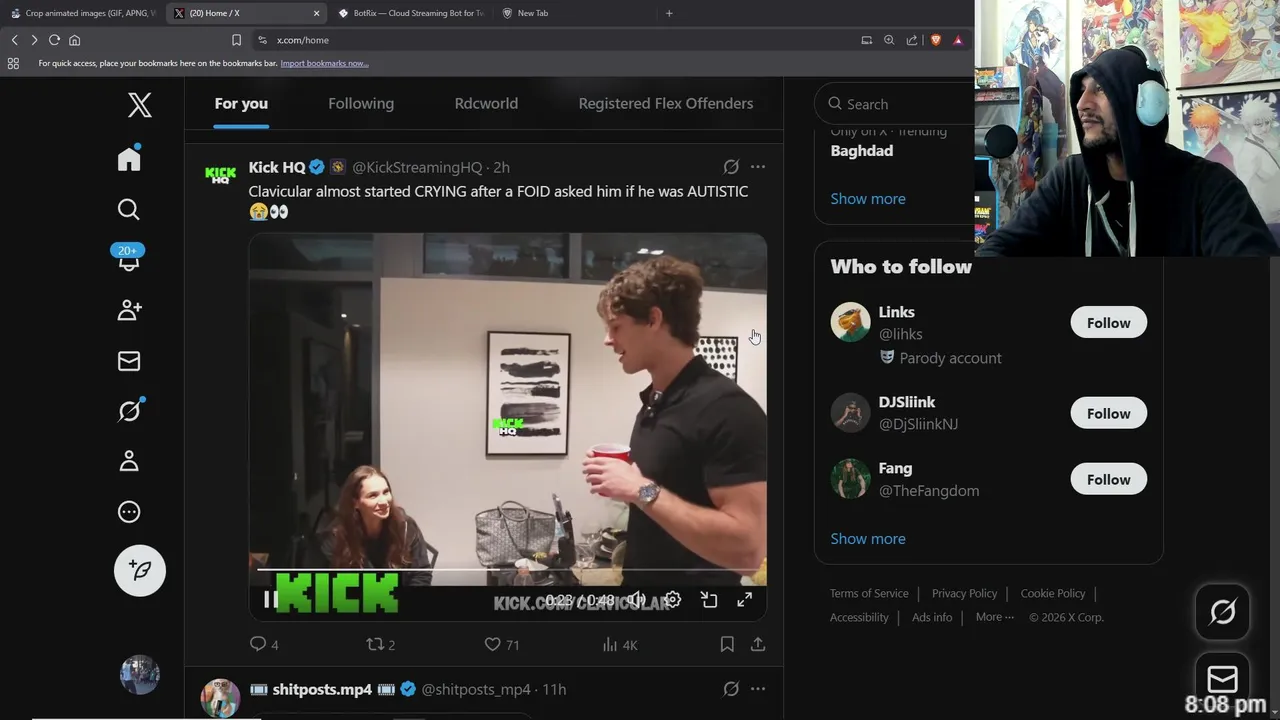This screenshot has width=1280, height=720.
Task: Follow the Links account
Action: [x=1108, y=323]
